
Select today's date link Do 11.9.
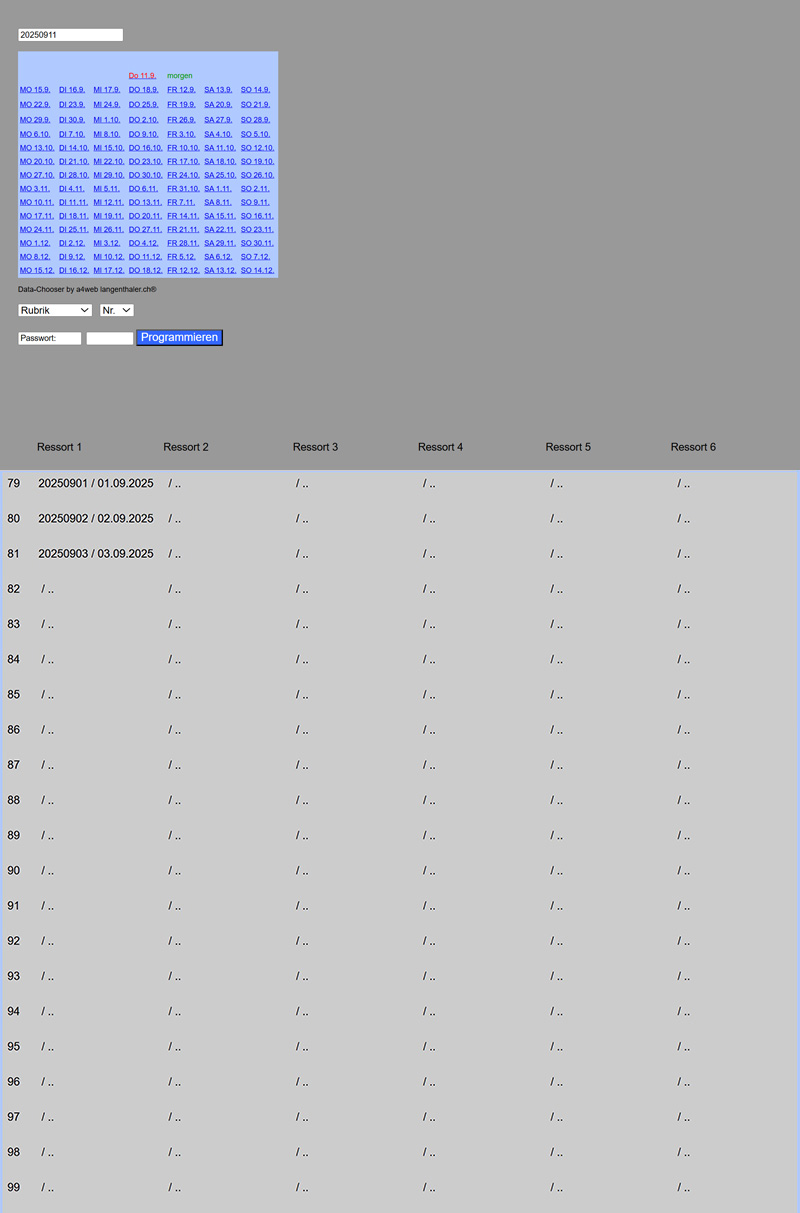142,75
